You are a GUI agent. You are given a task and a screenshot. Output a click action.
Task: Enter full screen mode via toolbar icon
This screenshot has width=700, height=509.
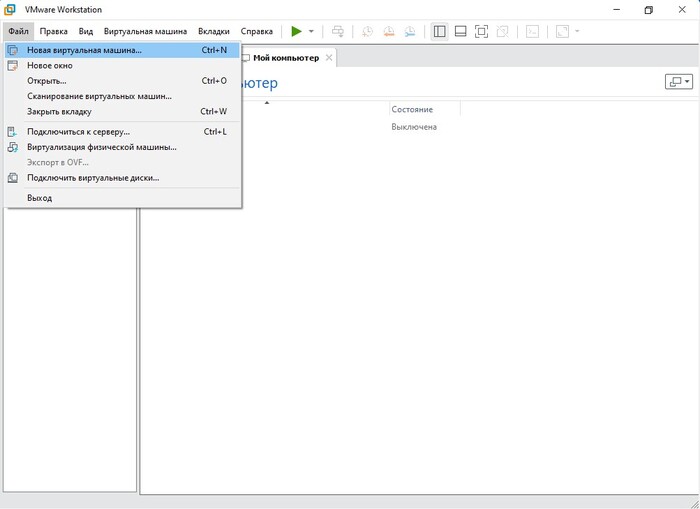pos(482,31)
